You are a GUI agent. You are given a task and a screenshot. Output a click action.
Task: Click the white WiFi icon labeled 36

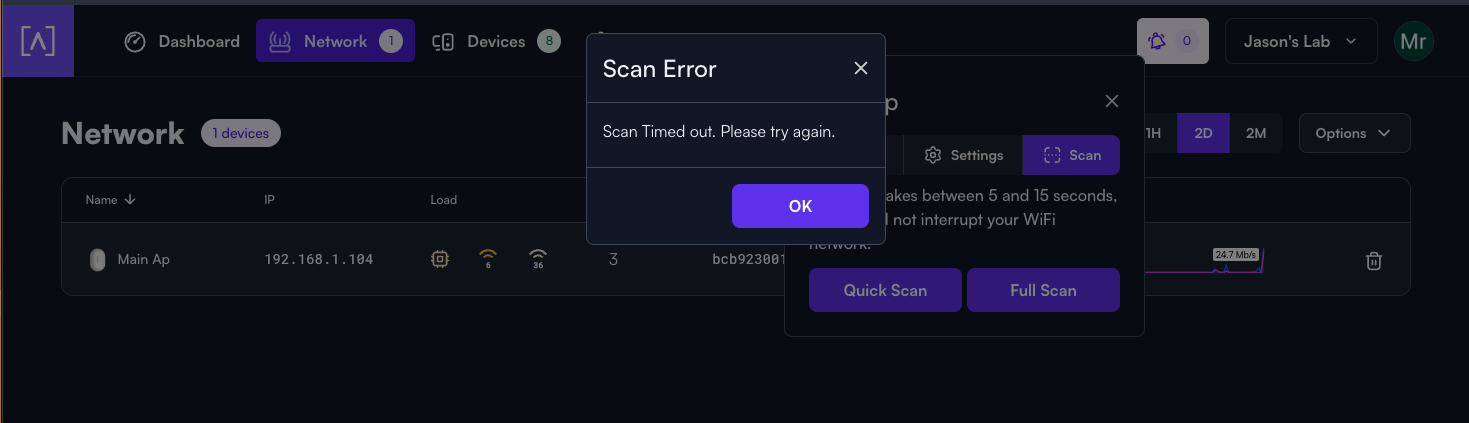pos(538,259)
